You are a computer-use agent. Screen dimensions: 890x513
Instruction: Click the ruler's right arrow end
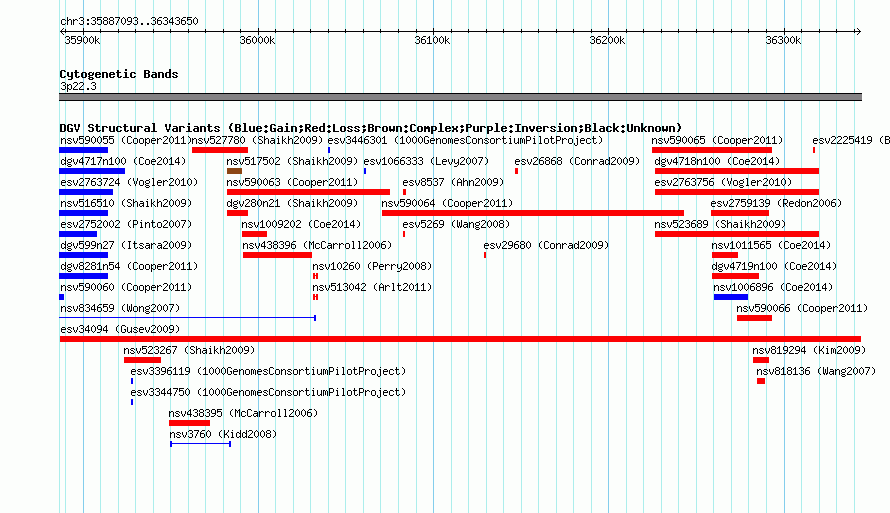click(x=858, y=31)
